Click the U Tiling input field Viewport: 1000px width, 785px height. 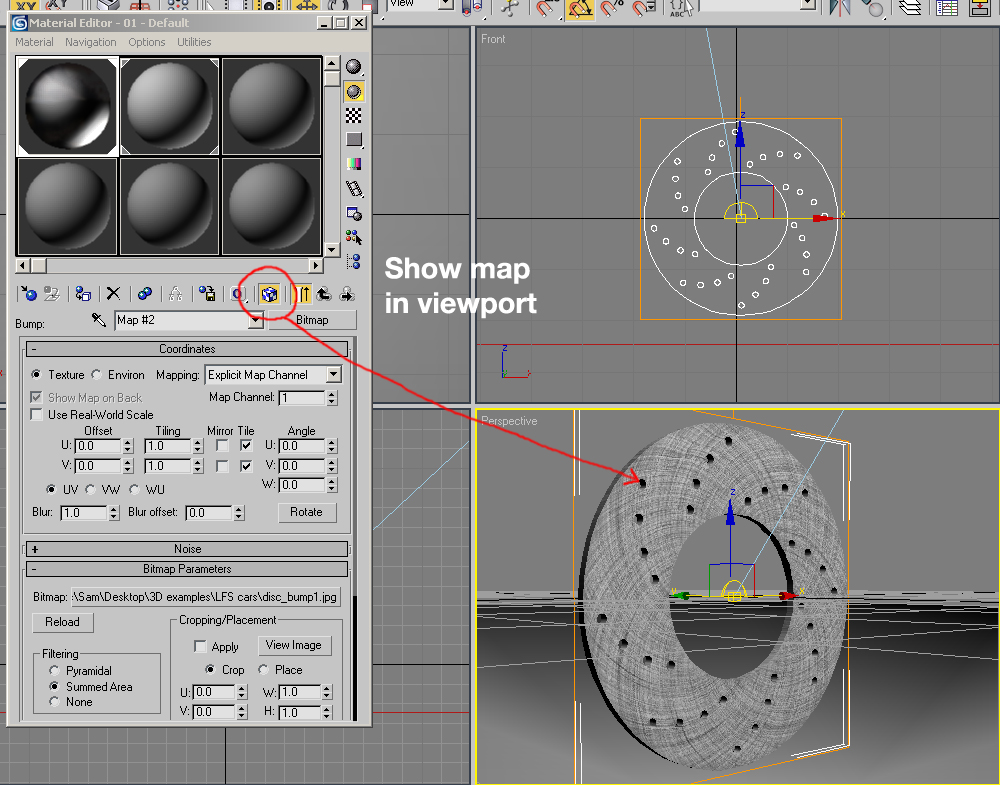pos(168,446)
